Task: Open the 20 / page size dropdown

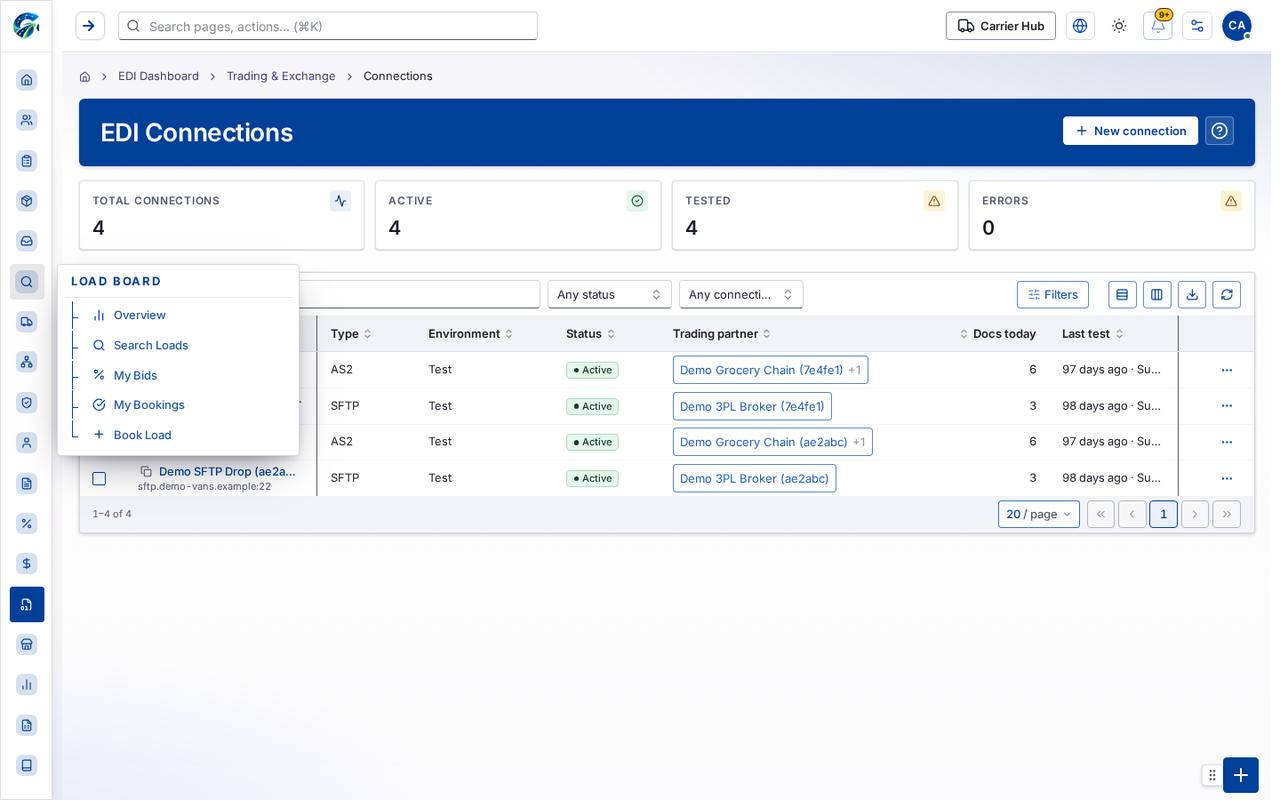Action: point(1039,514)
